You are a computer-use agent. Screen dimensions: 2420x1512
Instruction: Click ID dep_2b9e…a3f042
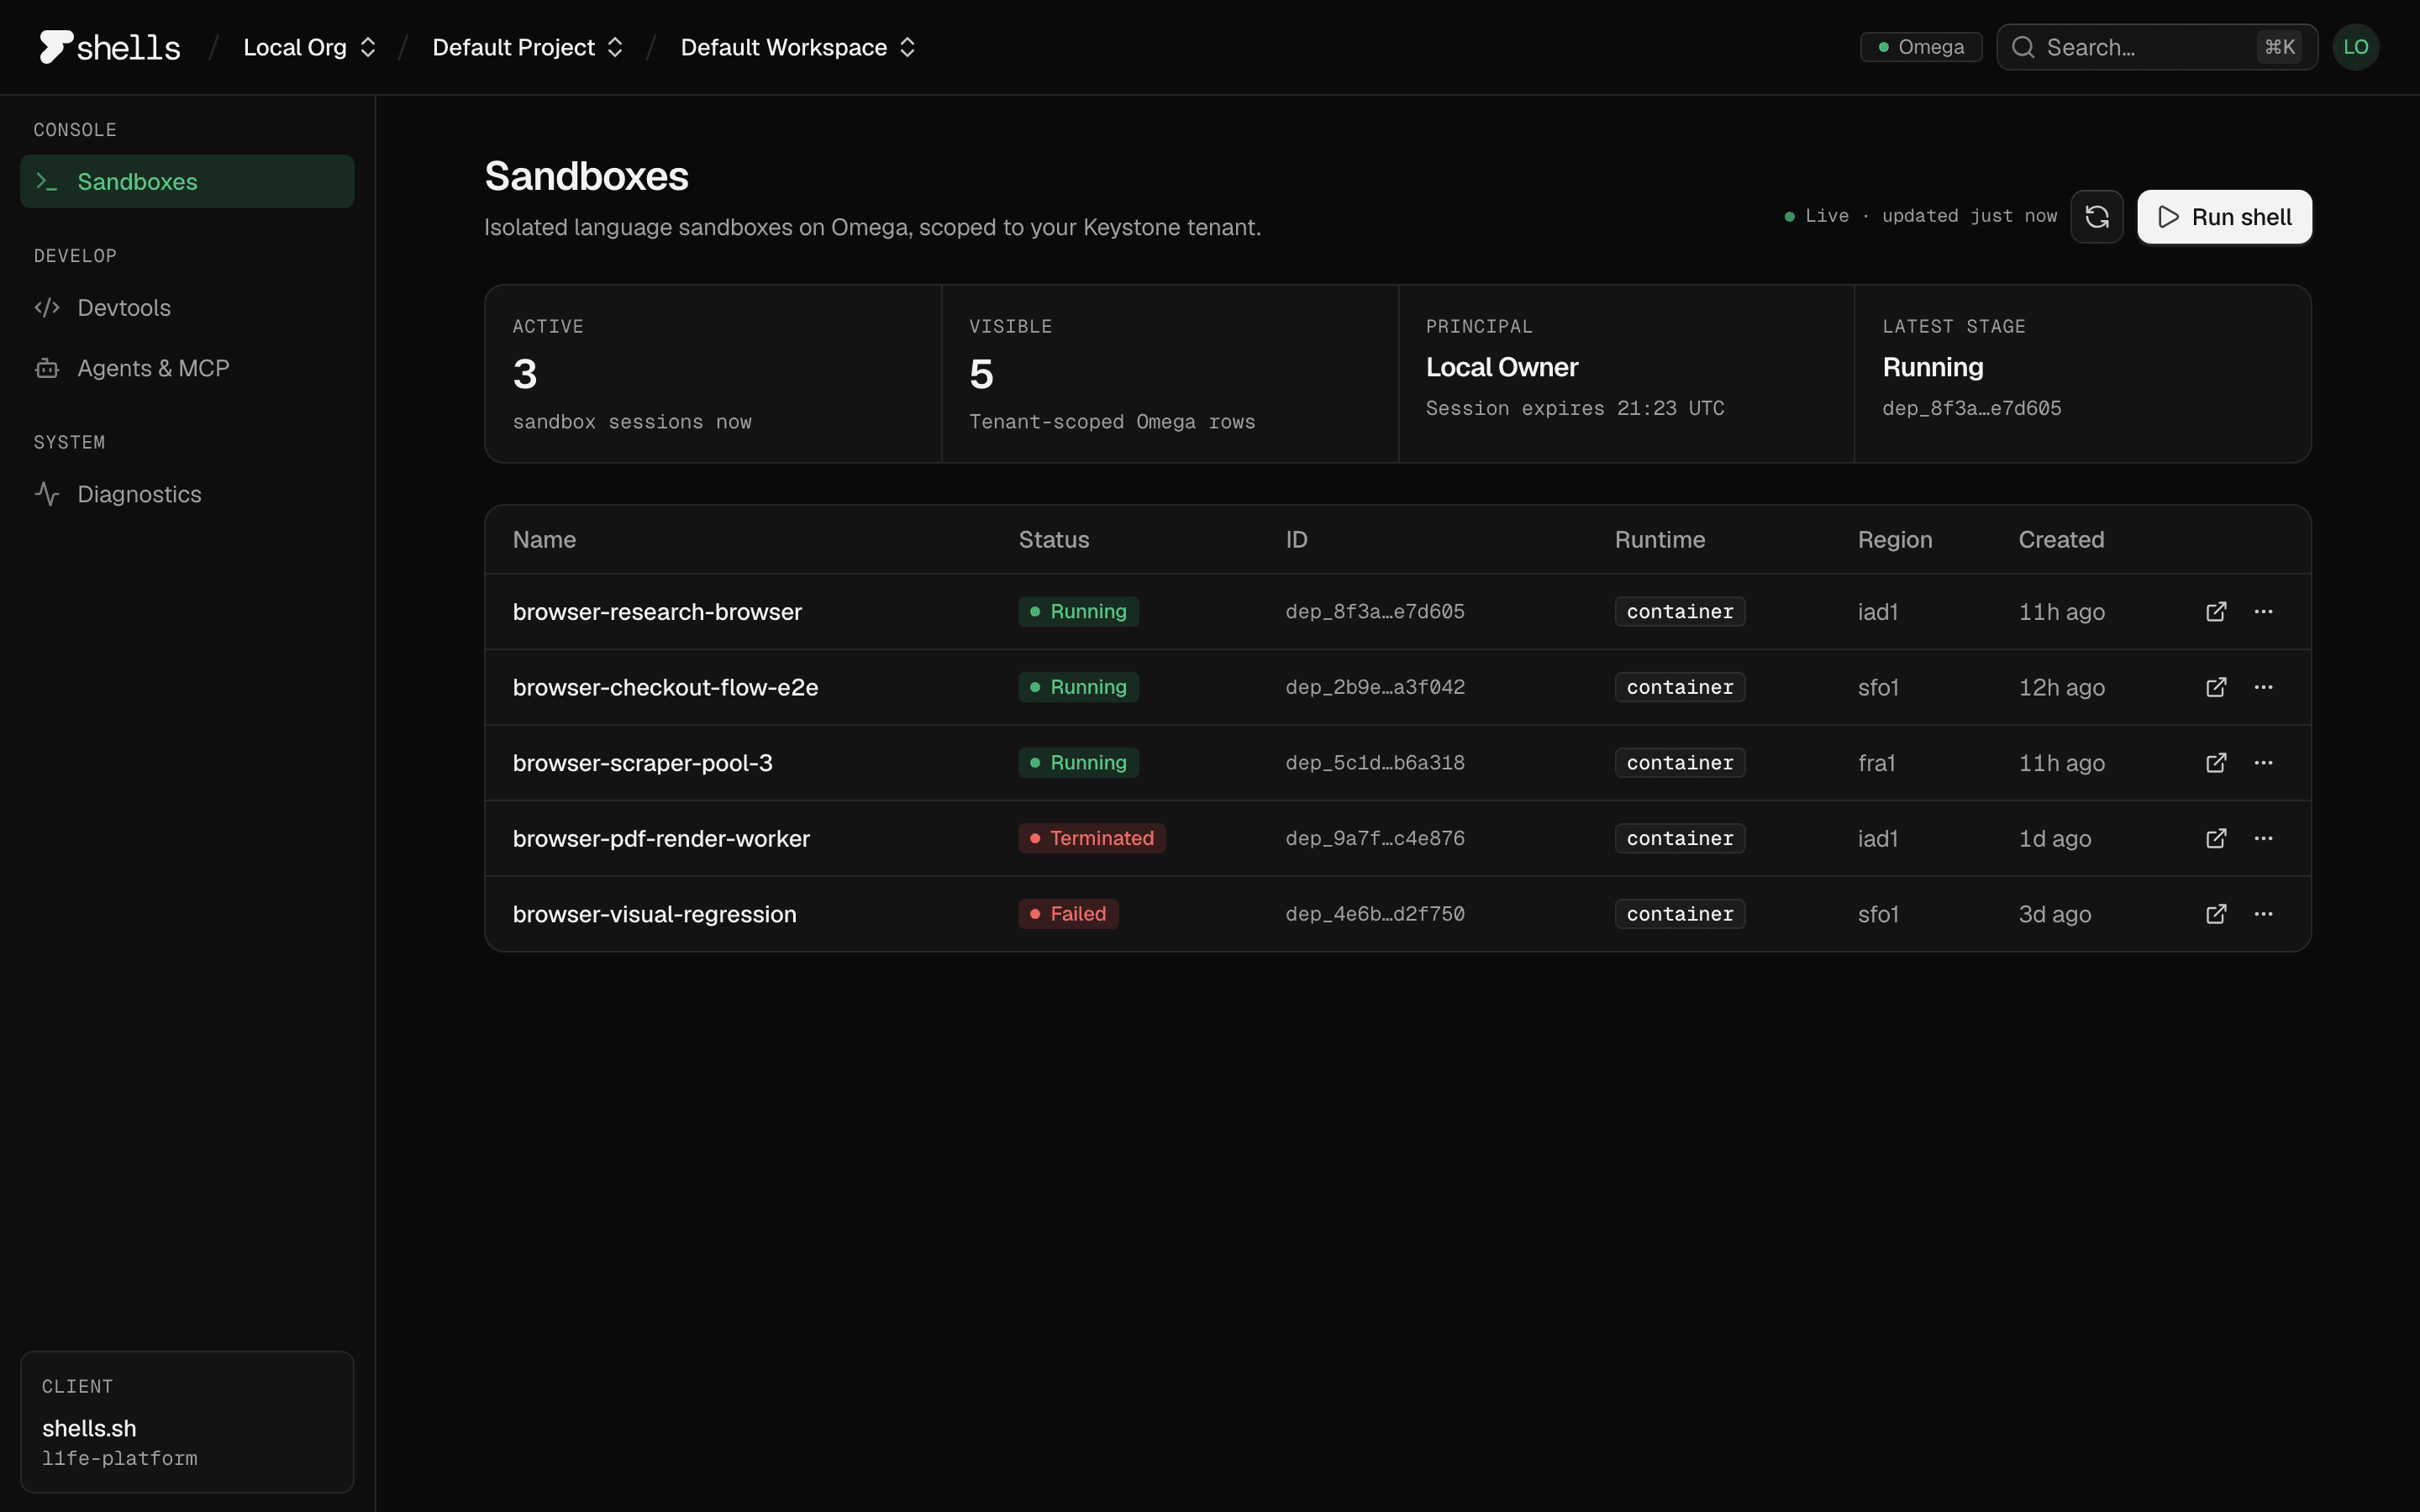(1375, 687)
